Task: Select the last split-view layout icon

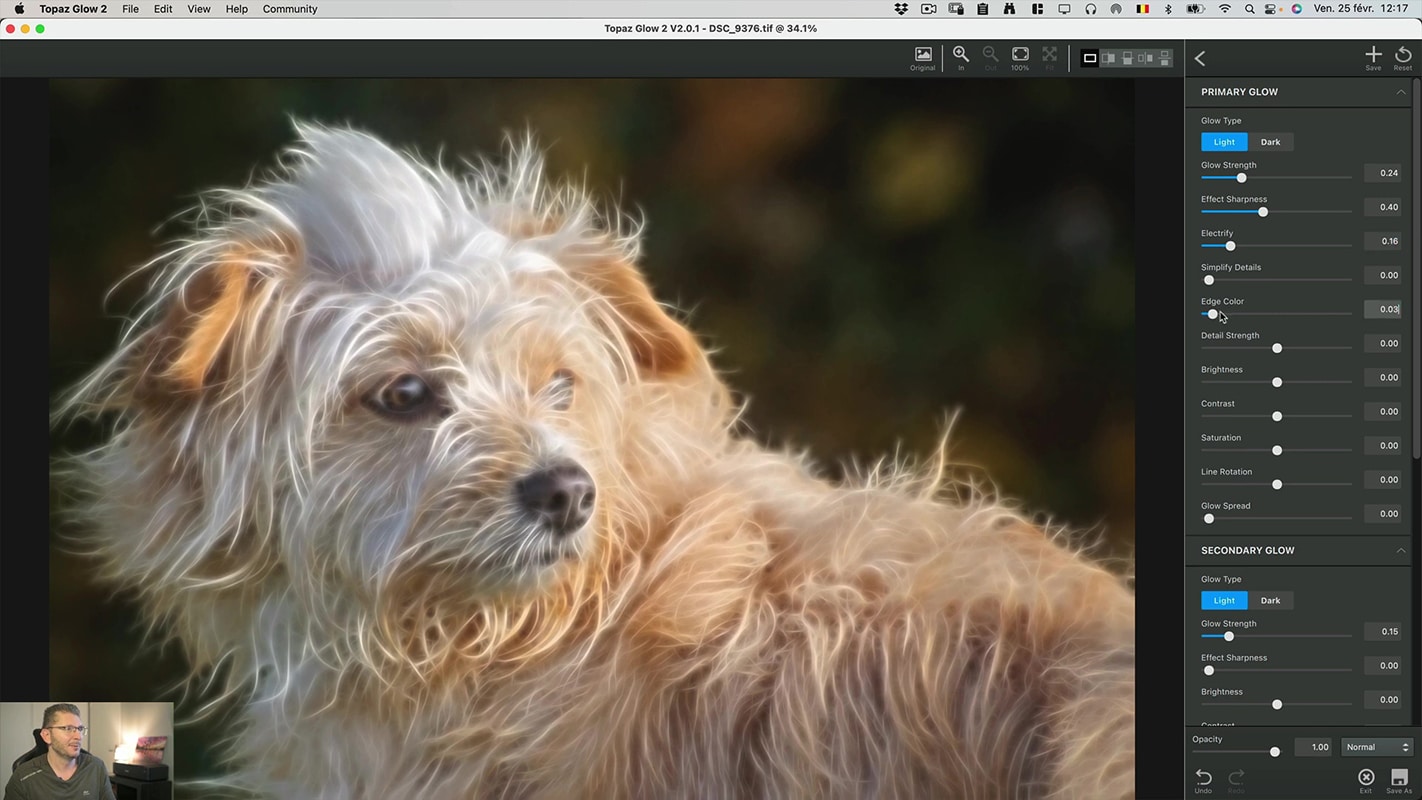Action: point(1165,58)
